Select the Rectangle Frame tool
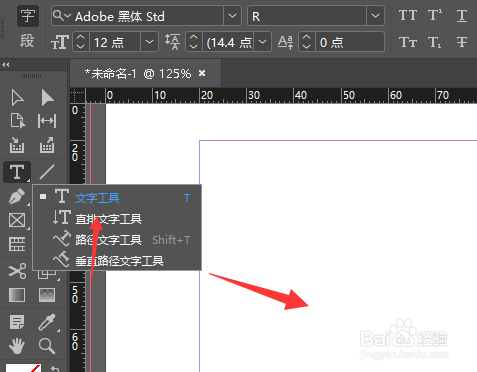This screenshot has width=477, height=372. (x=17, y=220)
